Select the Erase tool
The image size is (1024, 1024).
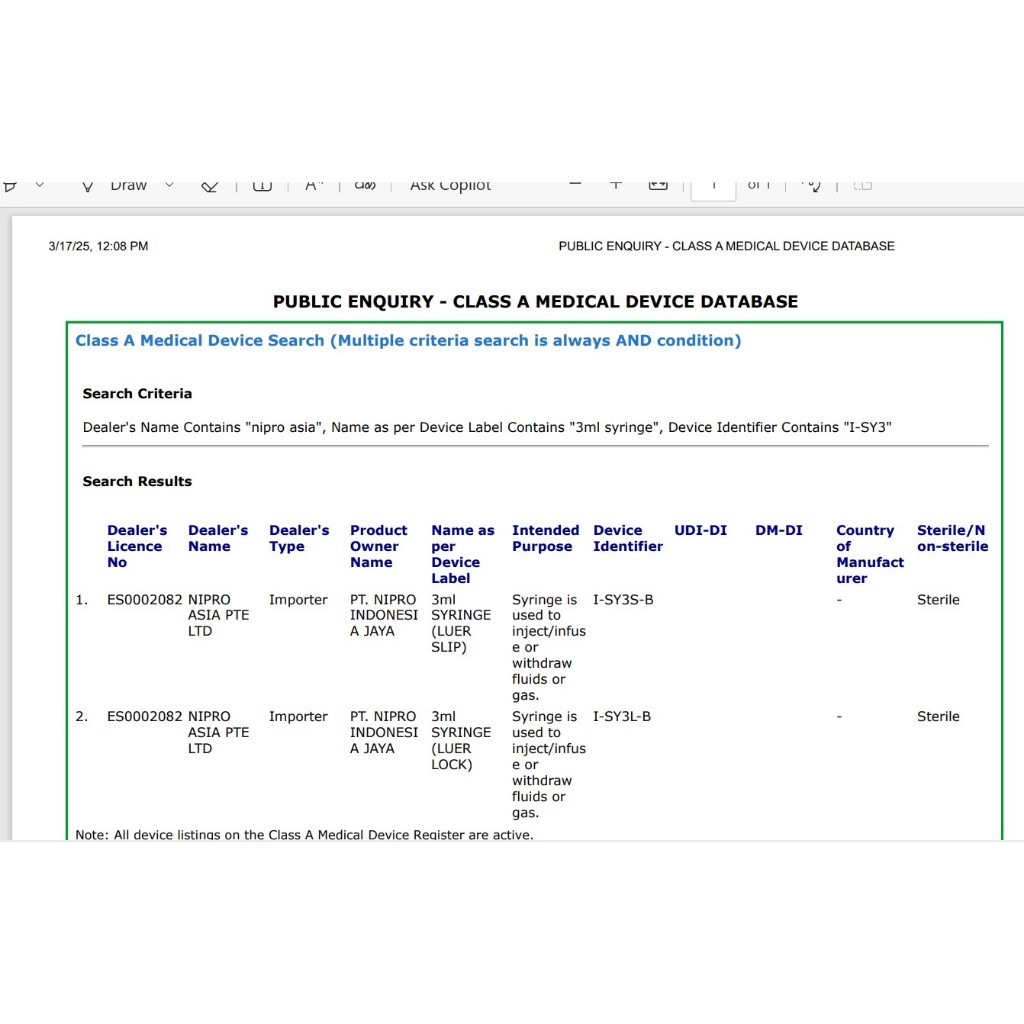pyautogui.click(x=210, y=186)
